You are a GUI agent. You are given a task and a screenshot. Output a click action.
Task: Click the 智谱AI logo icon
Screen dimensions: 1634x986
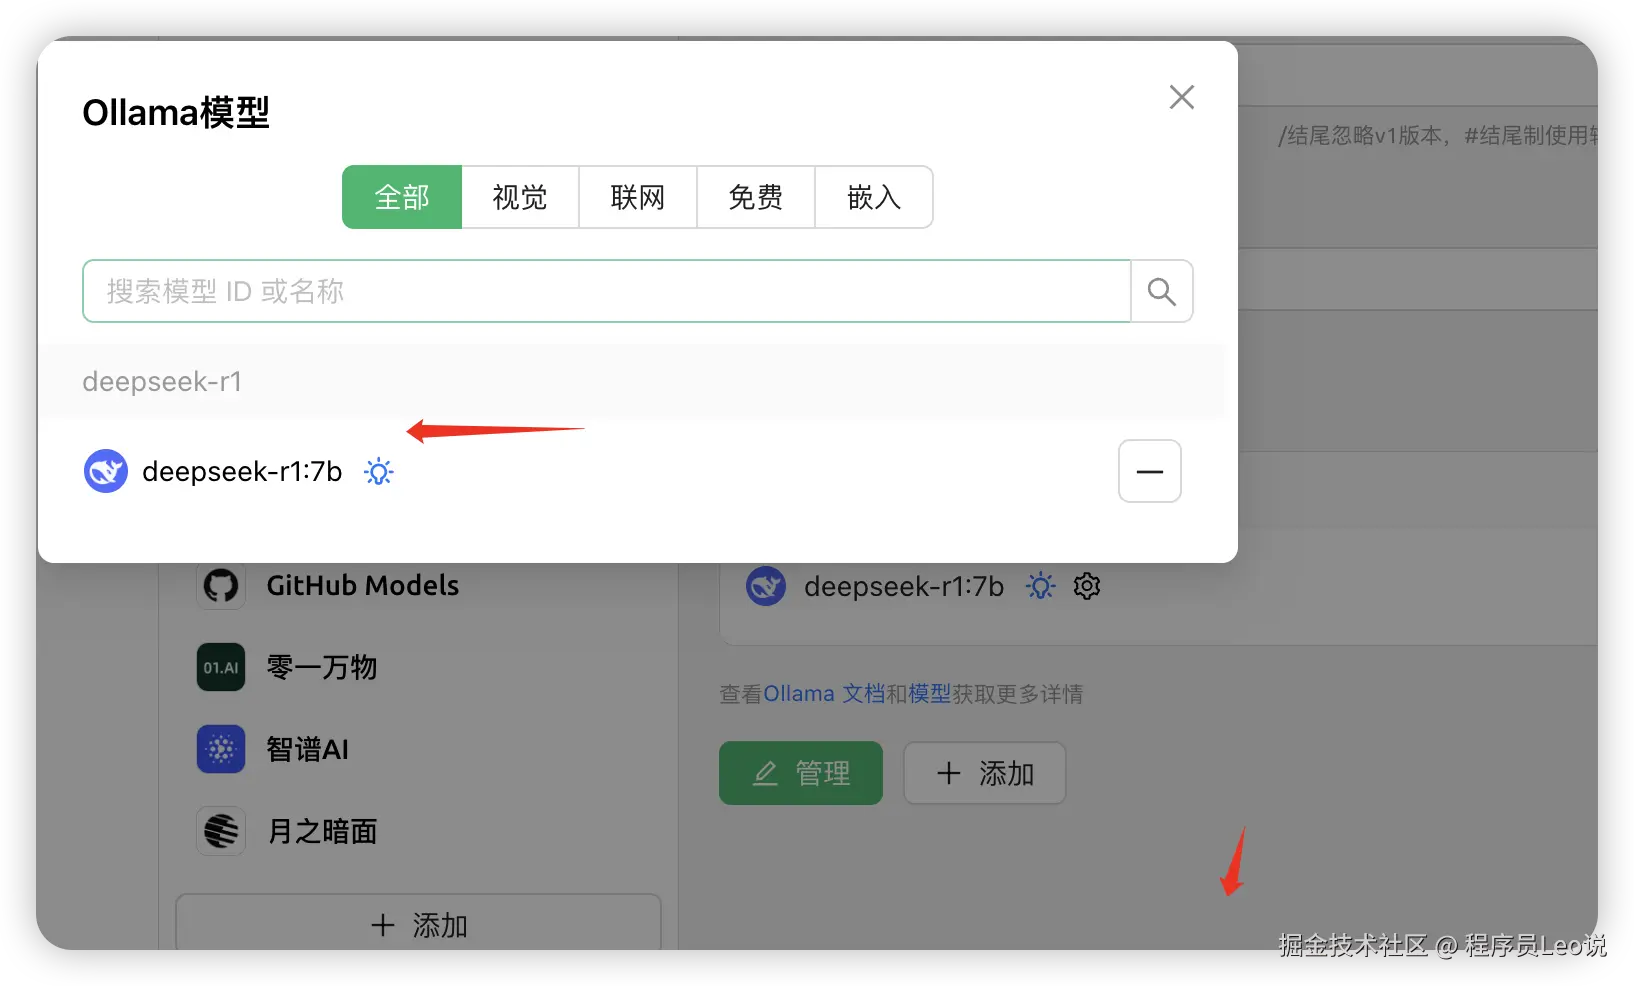pos(221,749)
